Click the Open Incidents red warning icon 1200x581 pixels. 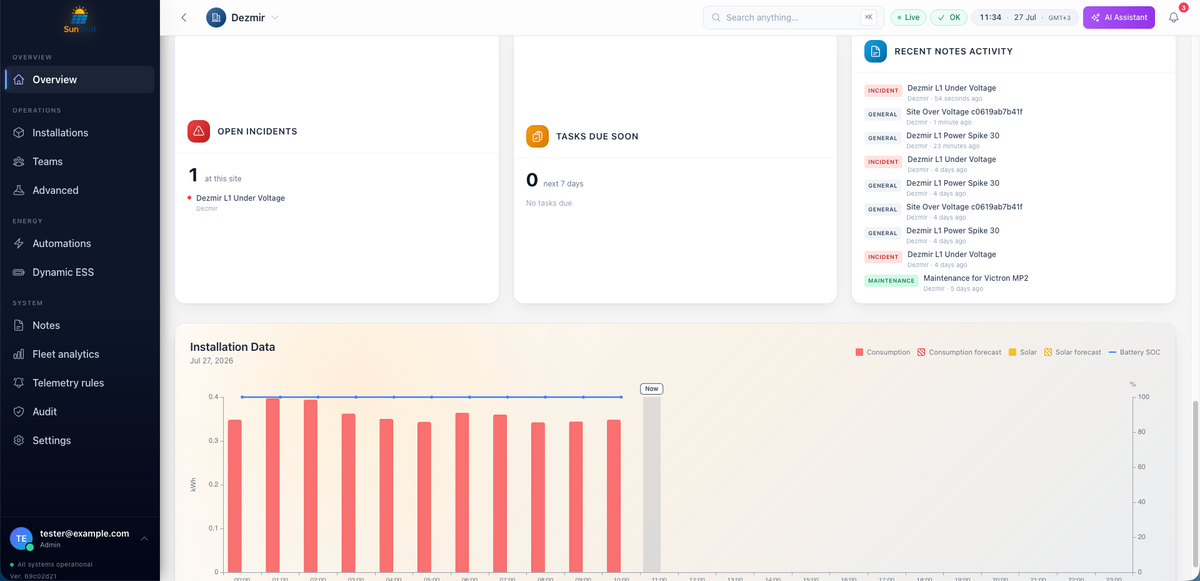coord(198,131)
